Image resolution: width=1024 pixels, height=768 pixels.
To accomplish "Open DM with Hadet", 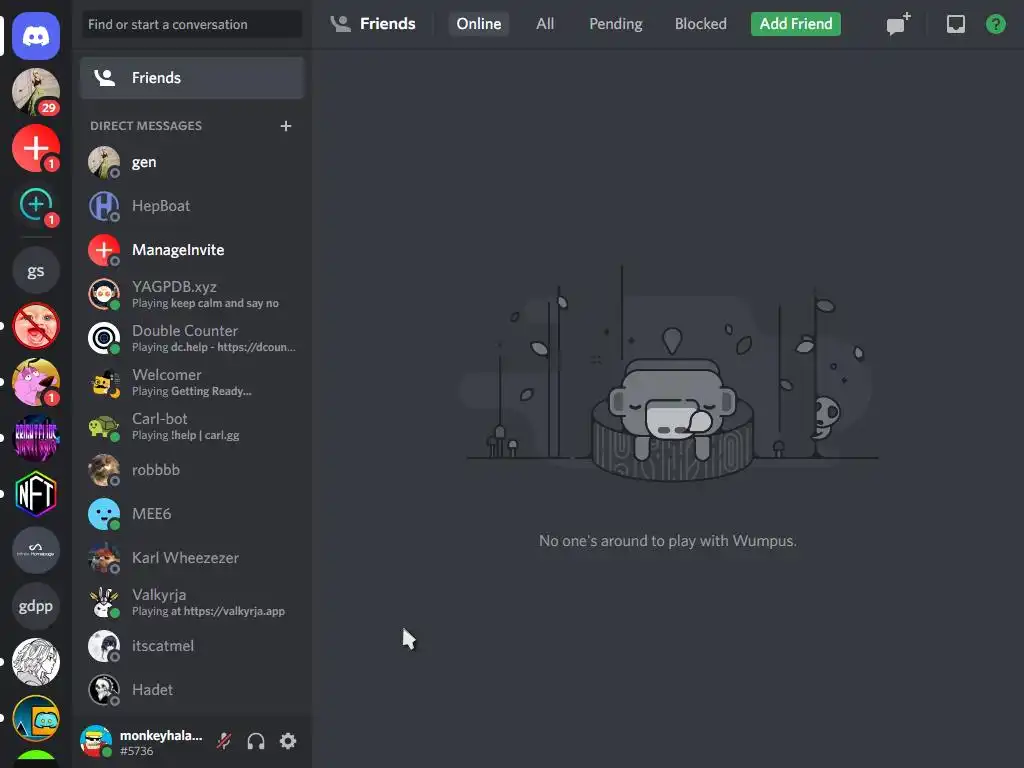I will click(192, 690).
